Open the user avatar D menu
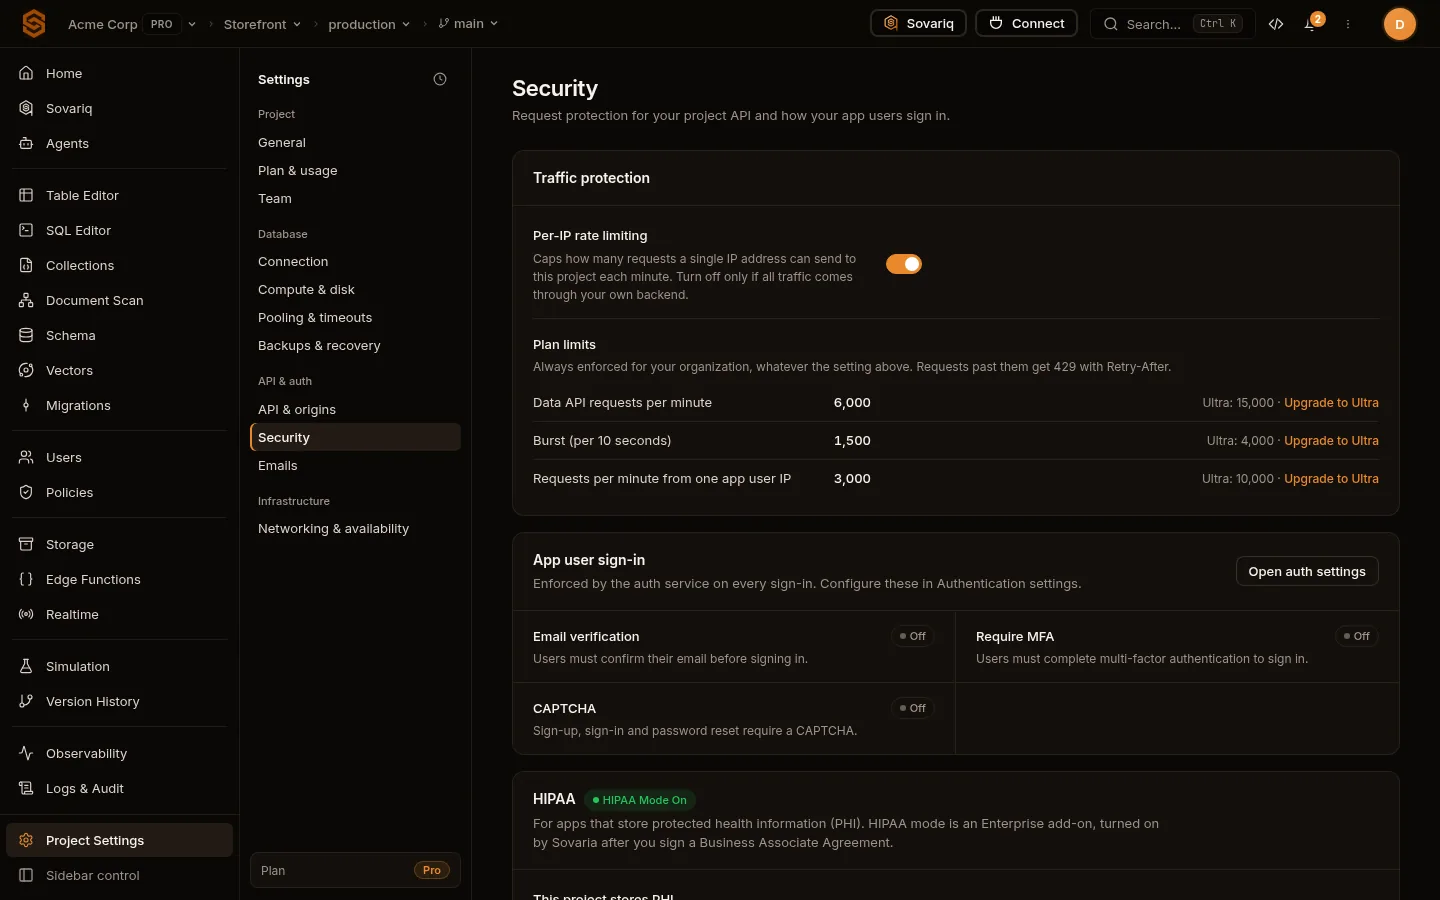The height and width of the screenshot is (900, 1440). click(1399, 24)
